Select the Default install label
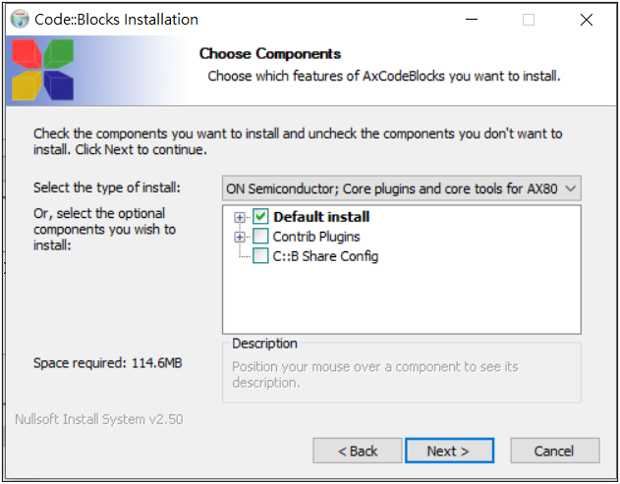 (321, 217)
